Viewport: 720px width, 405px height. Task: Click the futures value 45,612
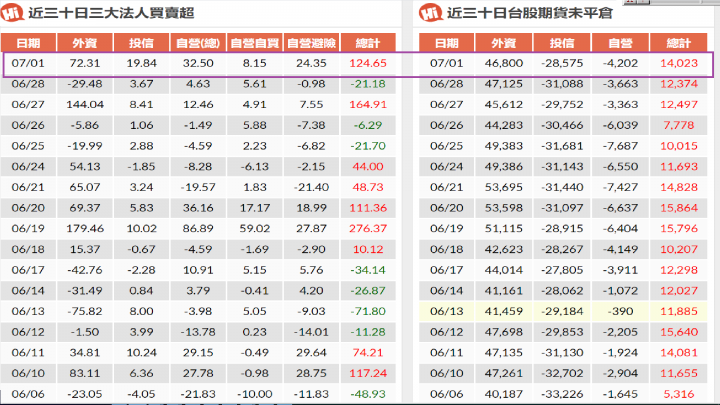(x=504, y=104)
